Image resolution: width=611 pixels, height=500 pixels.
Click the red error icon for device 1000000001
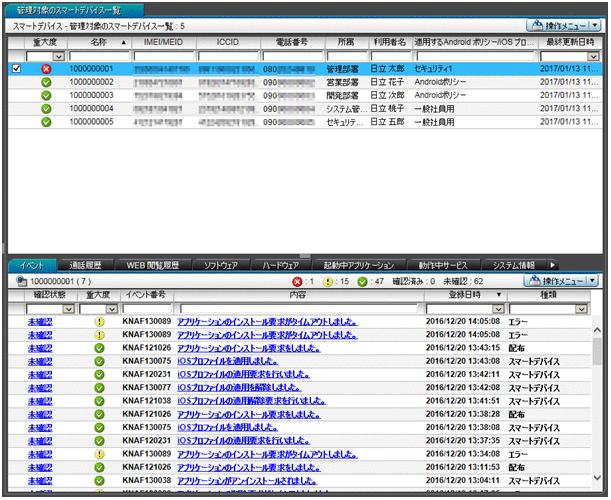(x=46, y=69)
